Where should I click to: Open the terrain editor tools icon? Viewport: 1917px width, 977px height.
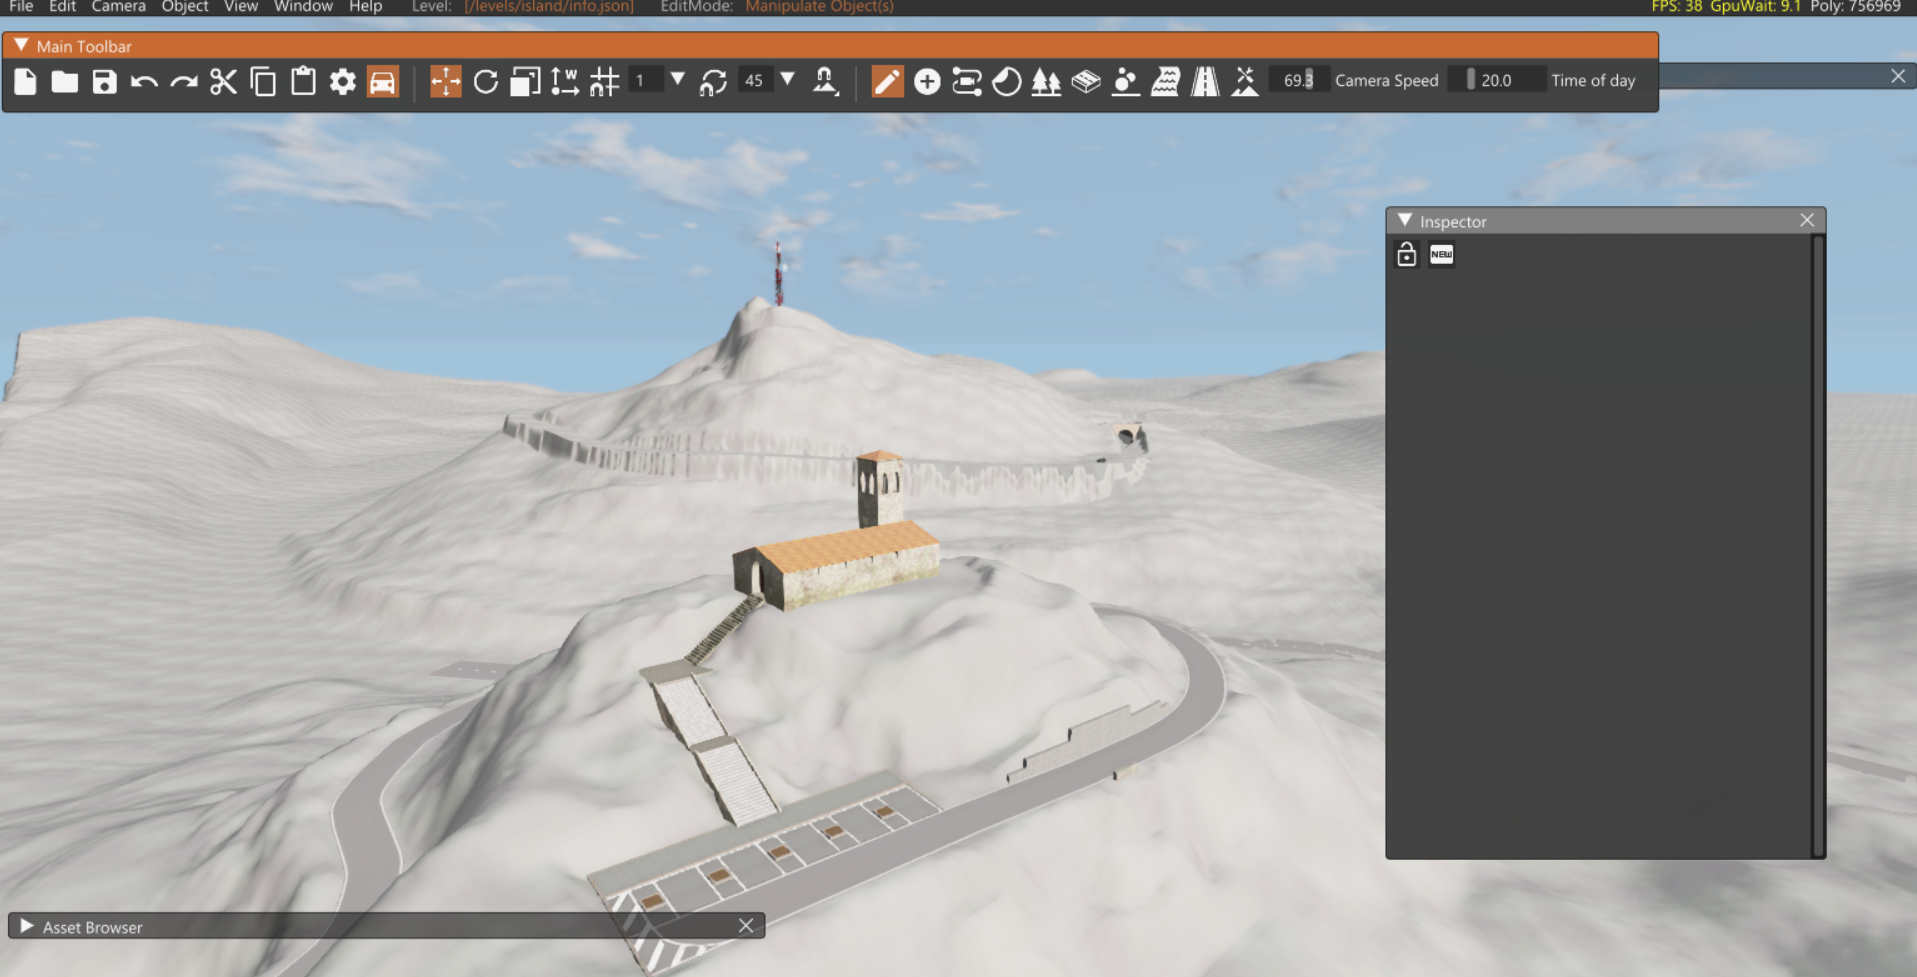[x=1245, y=81]
